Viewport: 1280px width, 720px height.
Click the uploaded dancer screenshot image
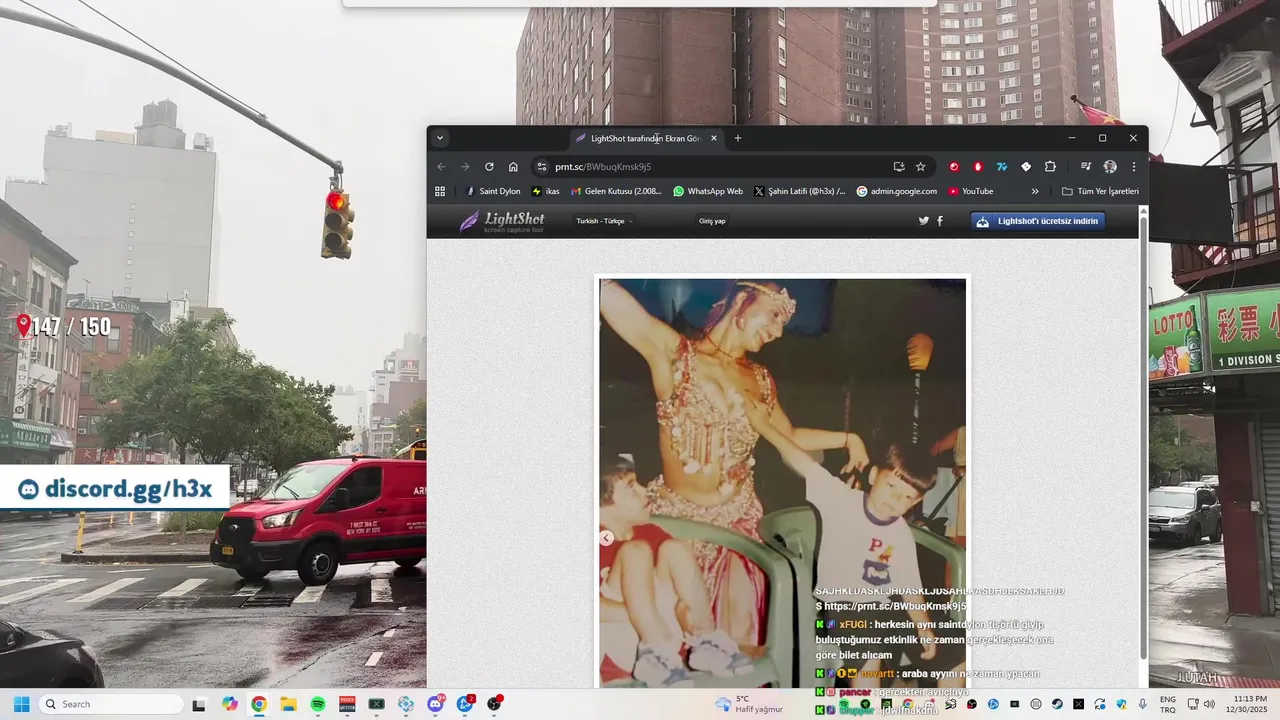783,482
